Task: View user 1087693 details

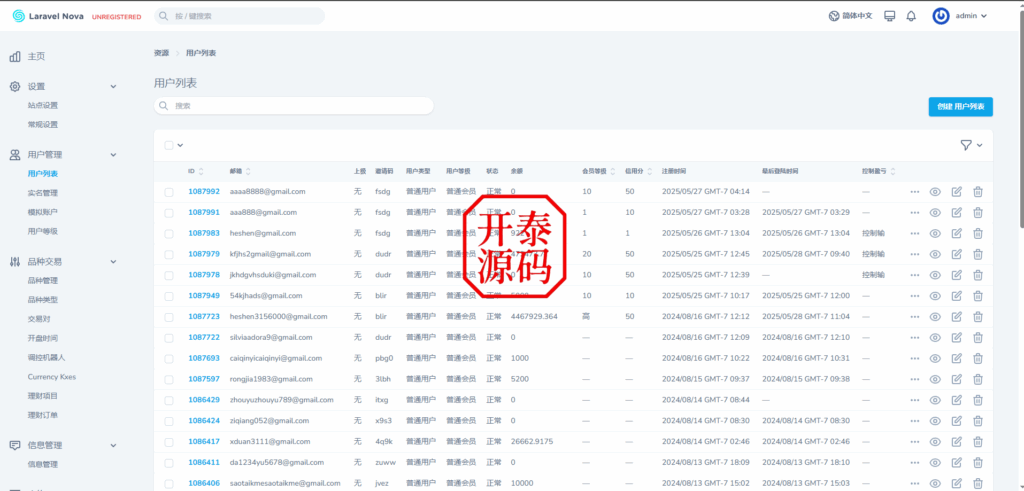Action: pos(935,358)
